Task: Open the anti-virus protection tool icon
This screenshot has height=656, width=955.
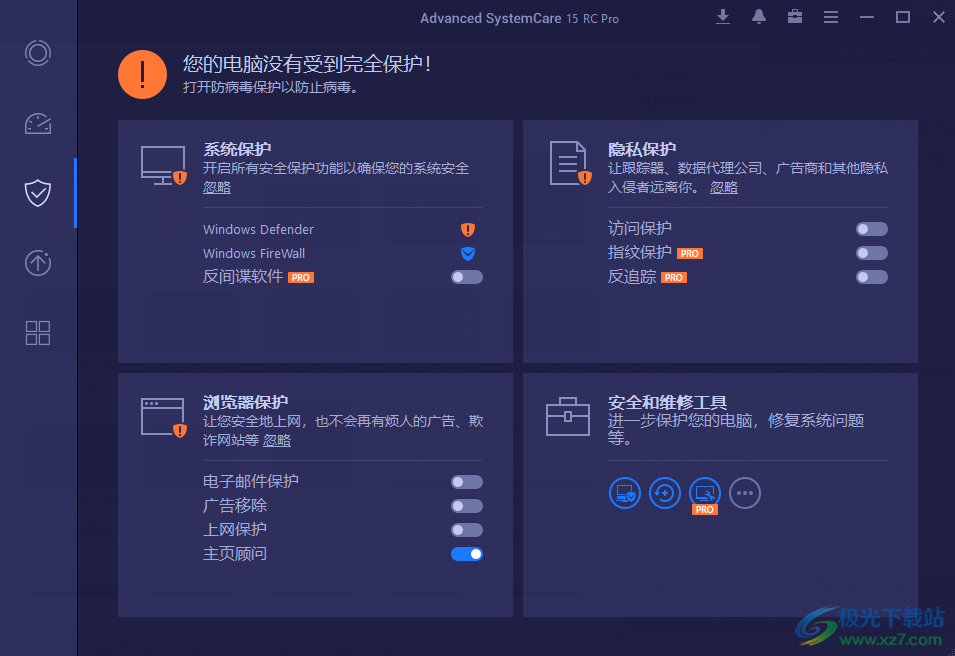Action: click(x=624, y=492)
